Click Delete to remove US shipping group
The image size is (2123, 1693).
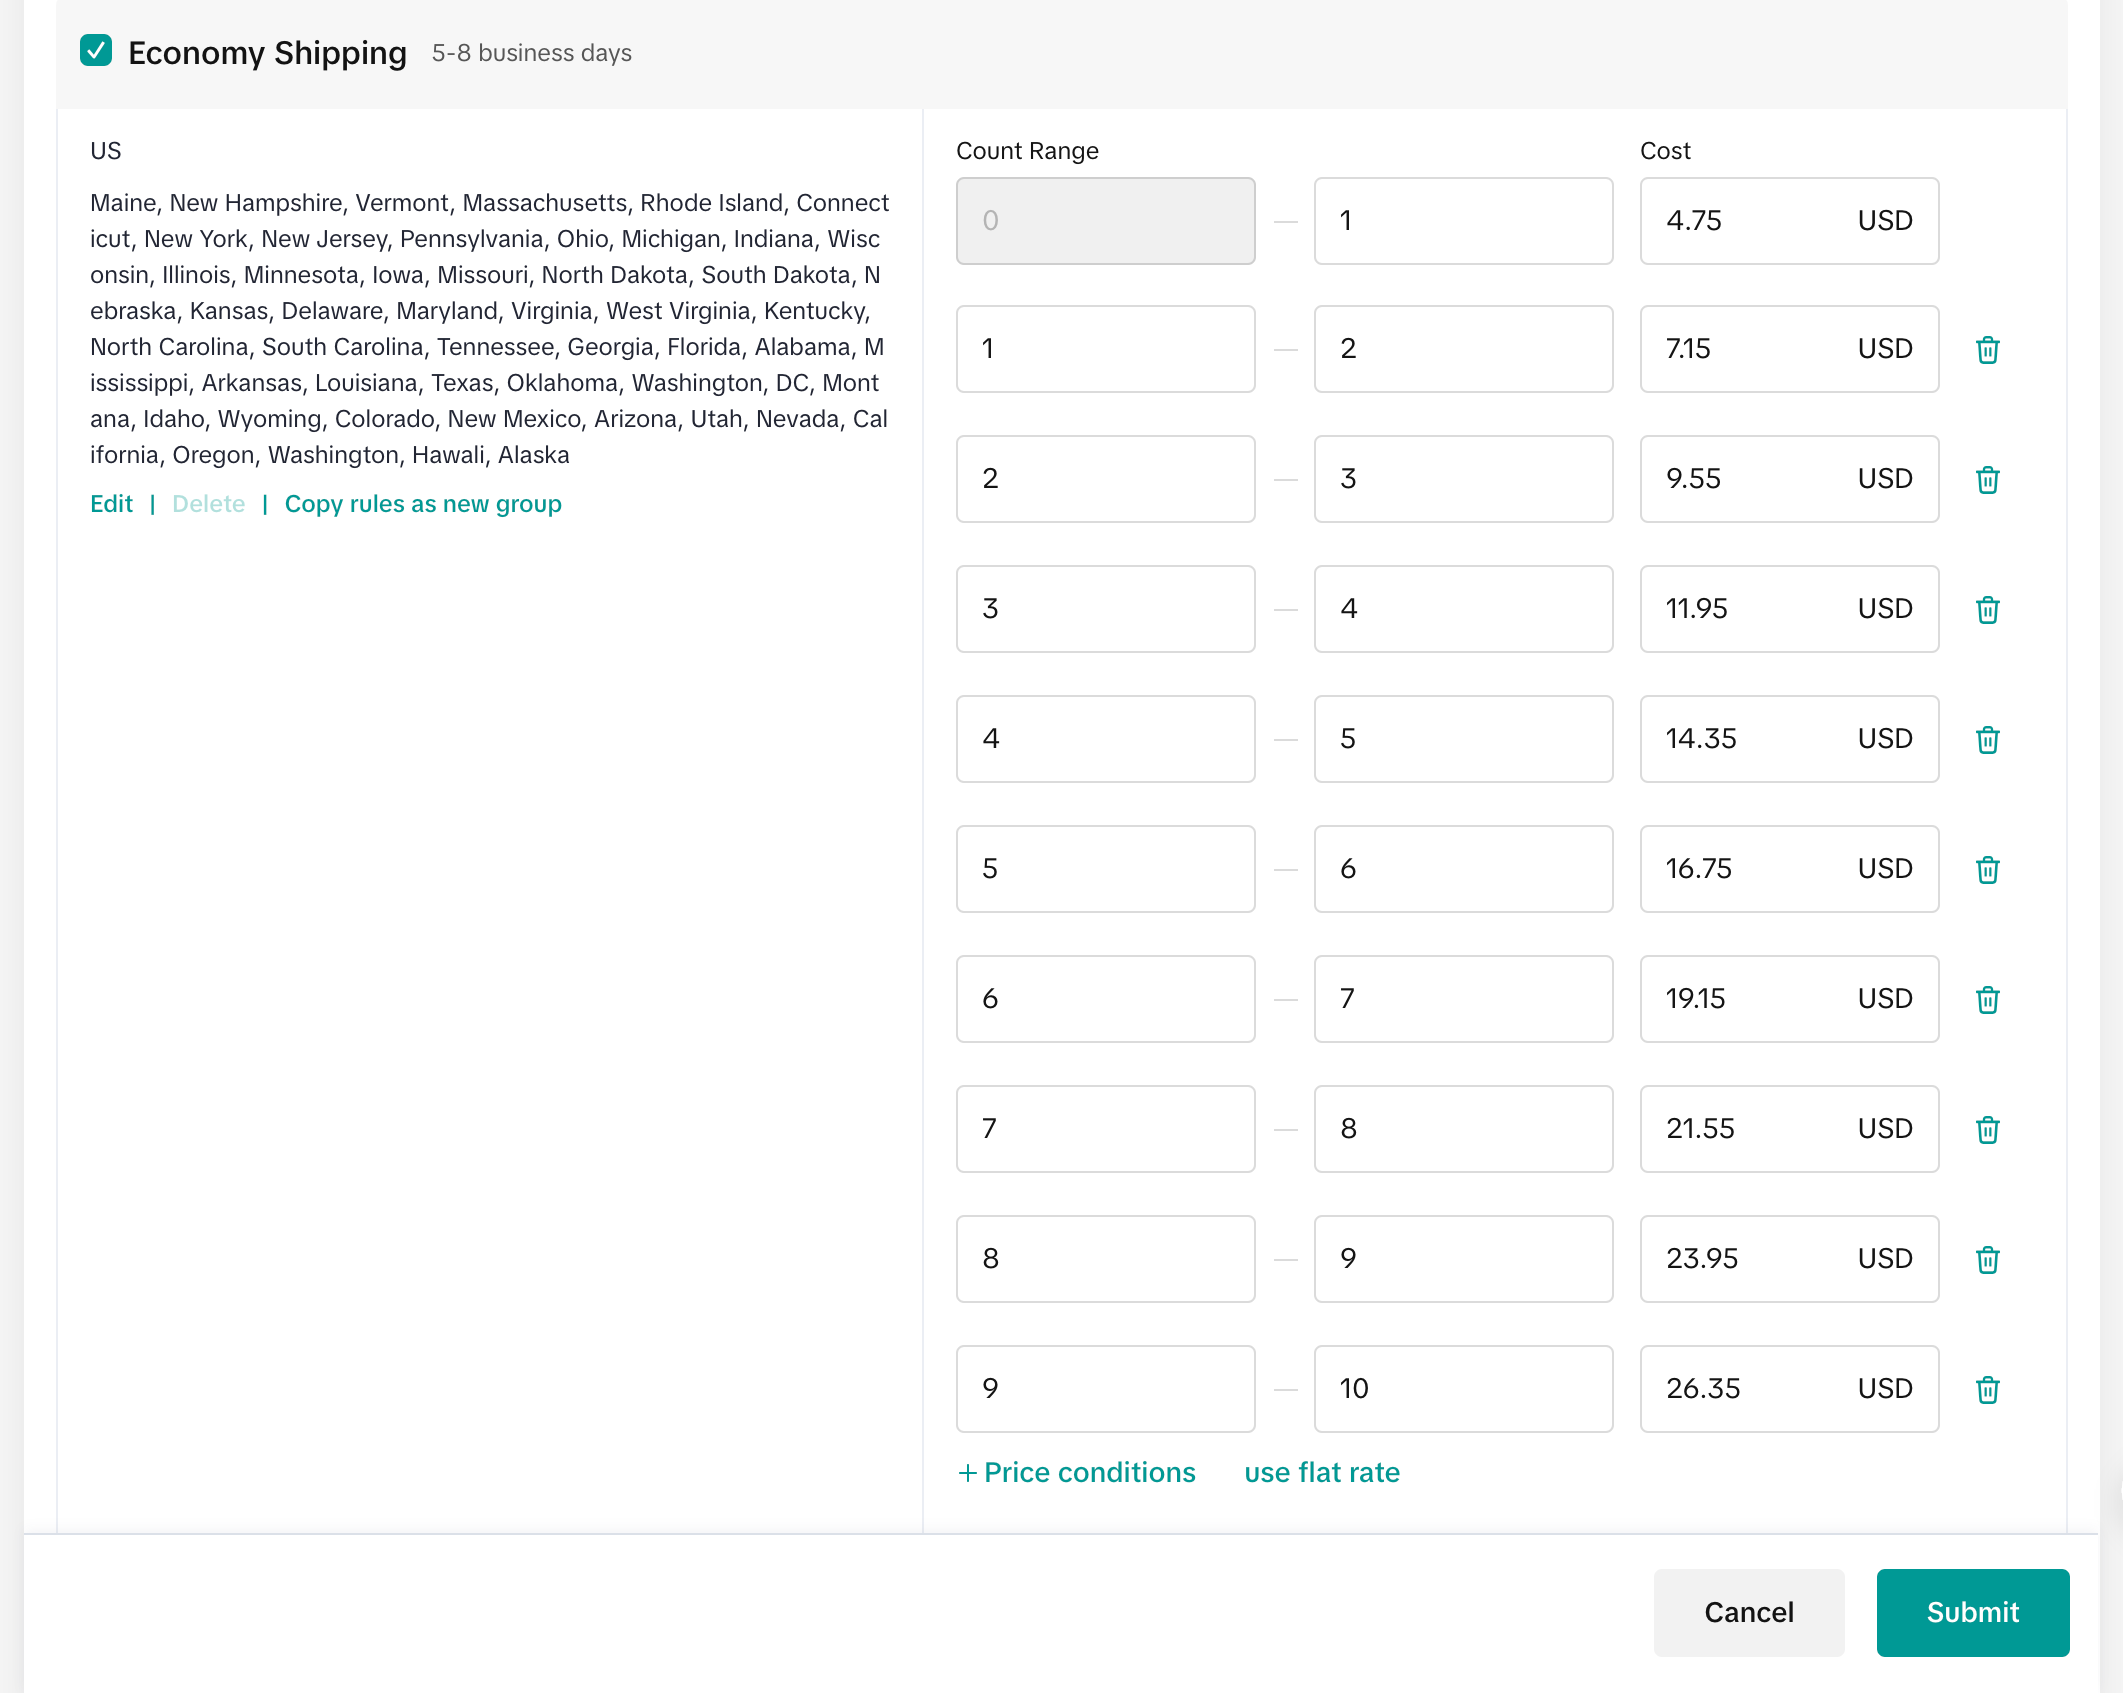pos(206,504)
